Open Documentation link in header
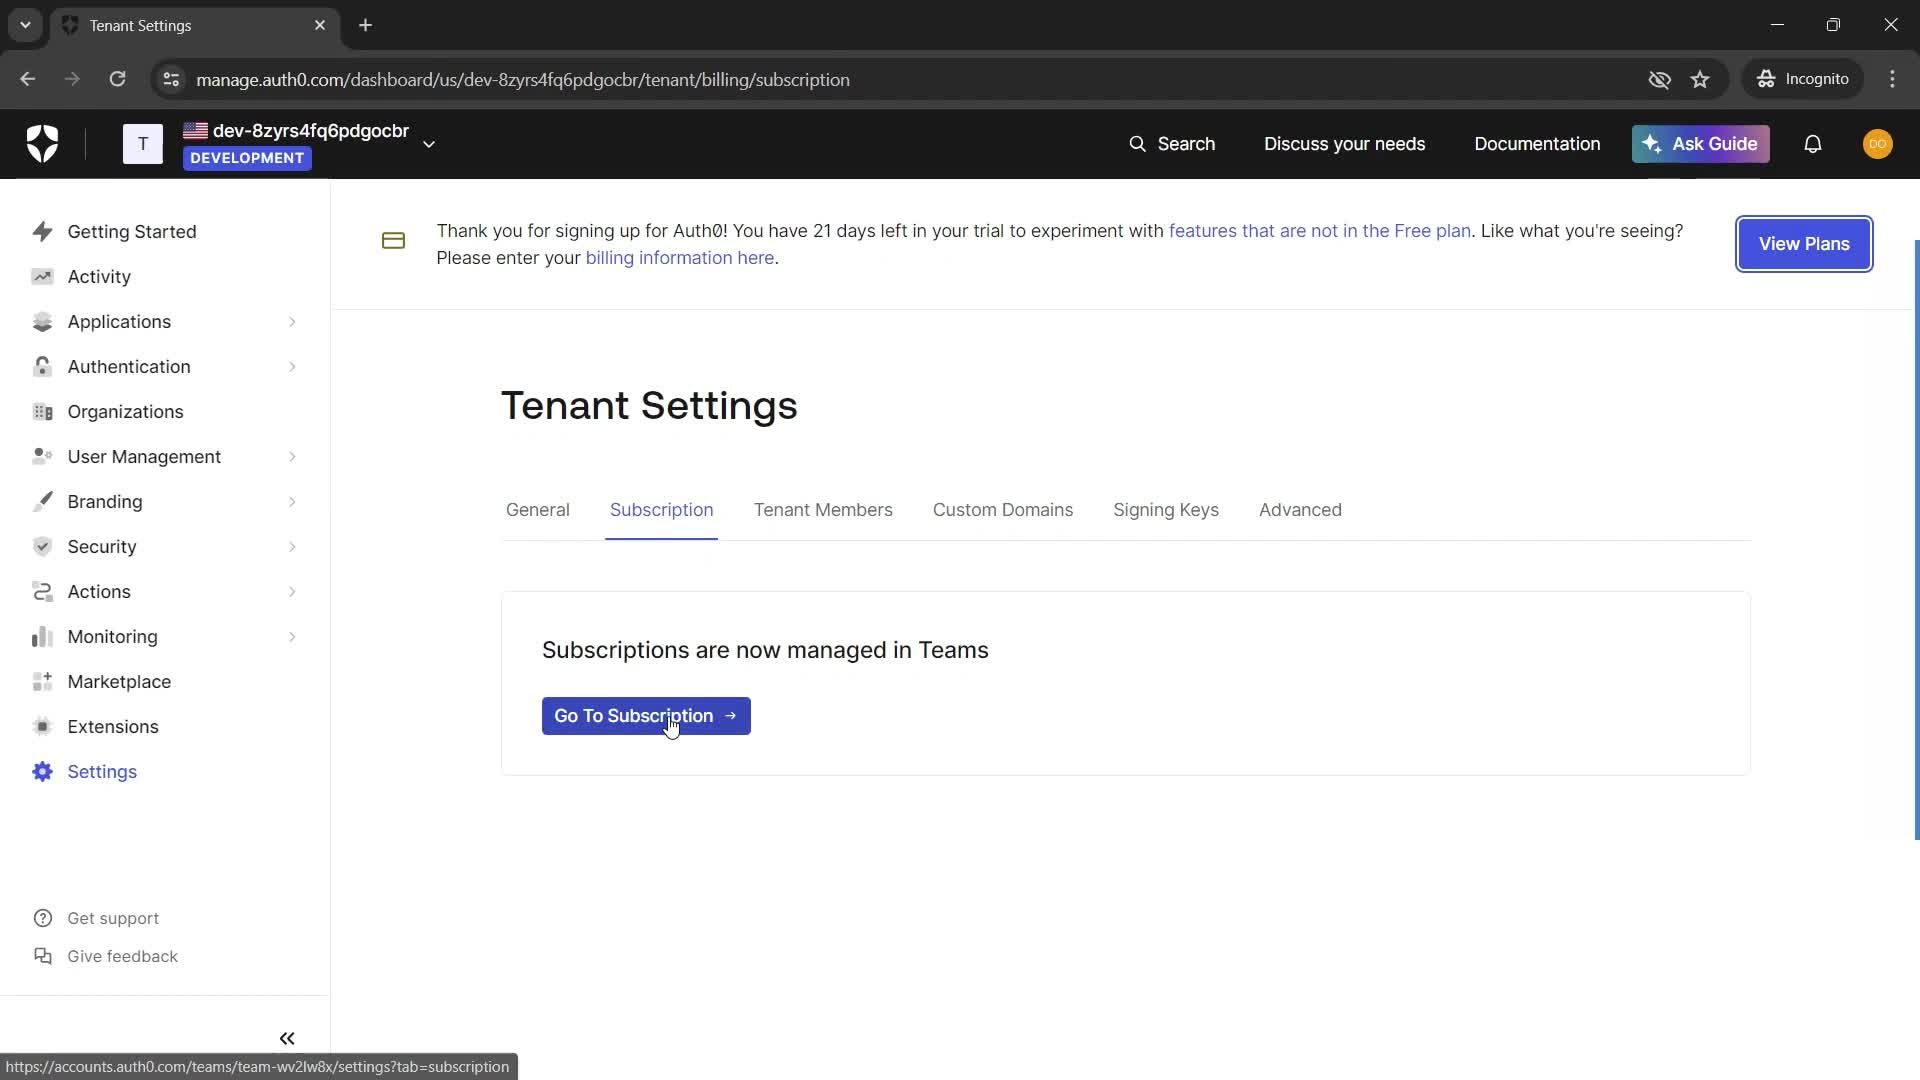The width and height of the screenshot is (1920, 1080). click(x=1537, y=144)
